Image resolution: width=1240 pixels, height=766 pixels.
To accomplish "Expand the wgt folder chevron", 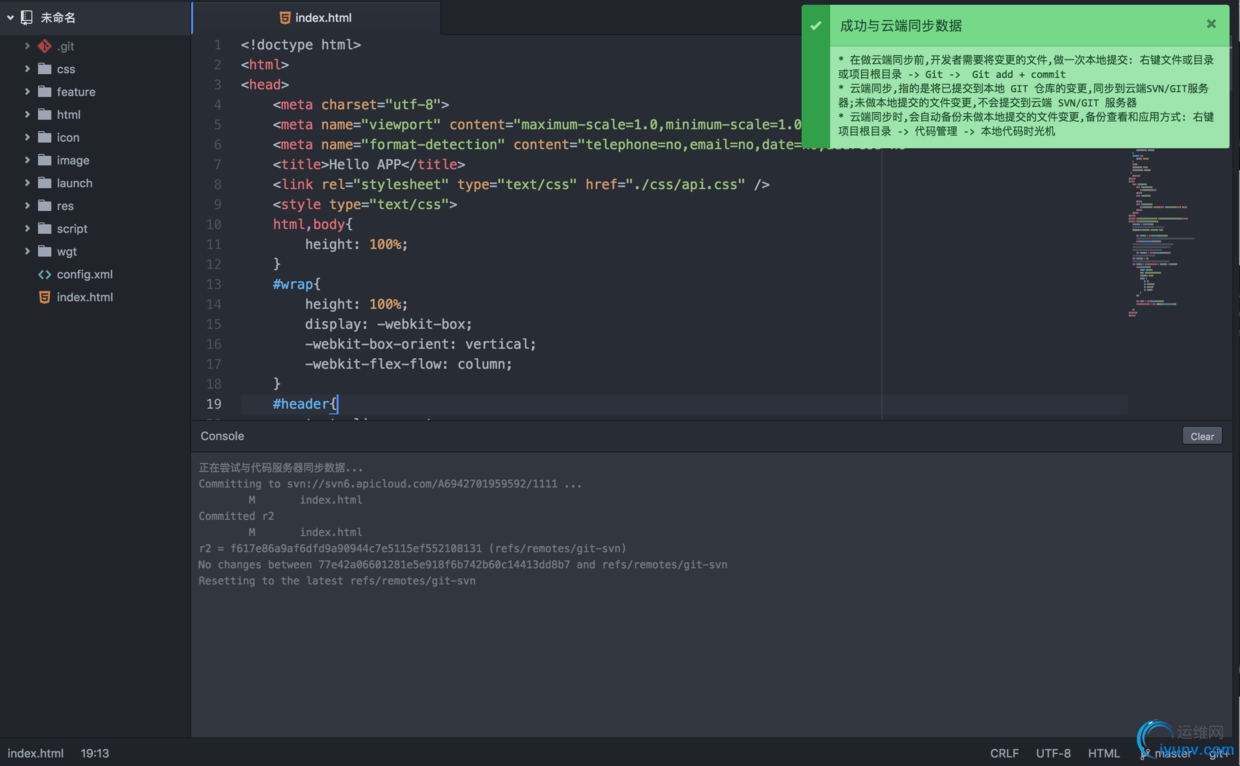I will pyautogui.click(x=27, y=251).
